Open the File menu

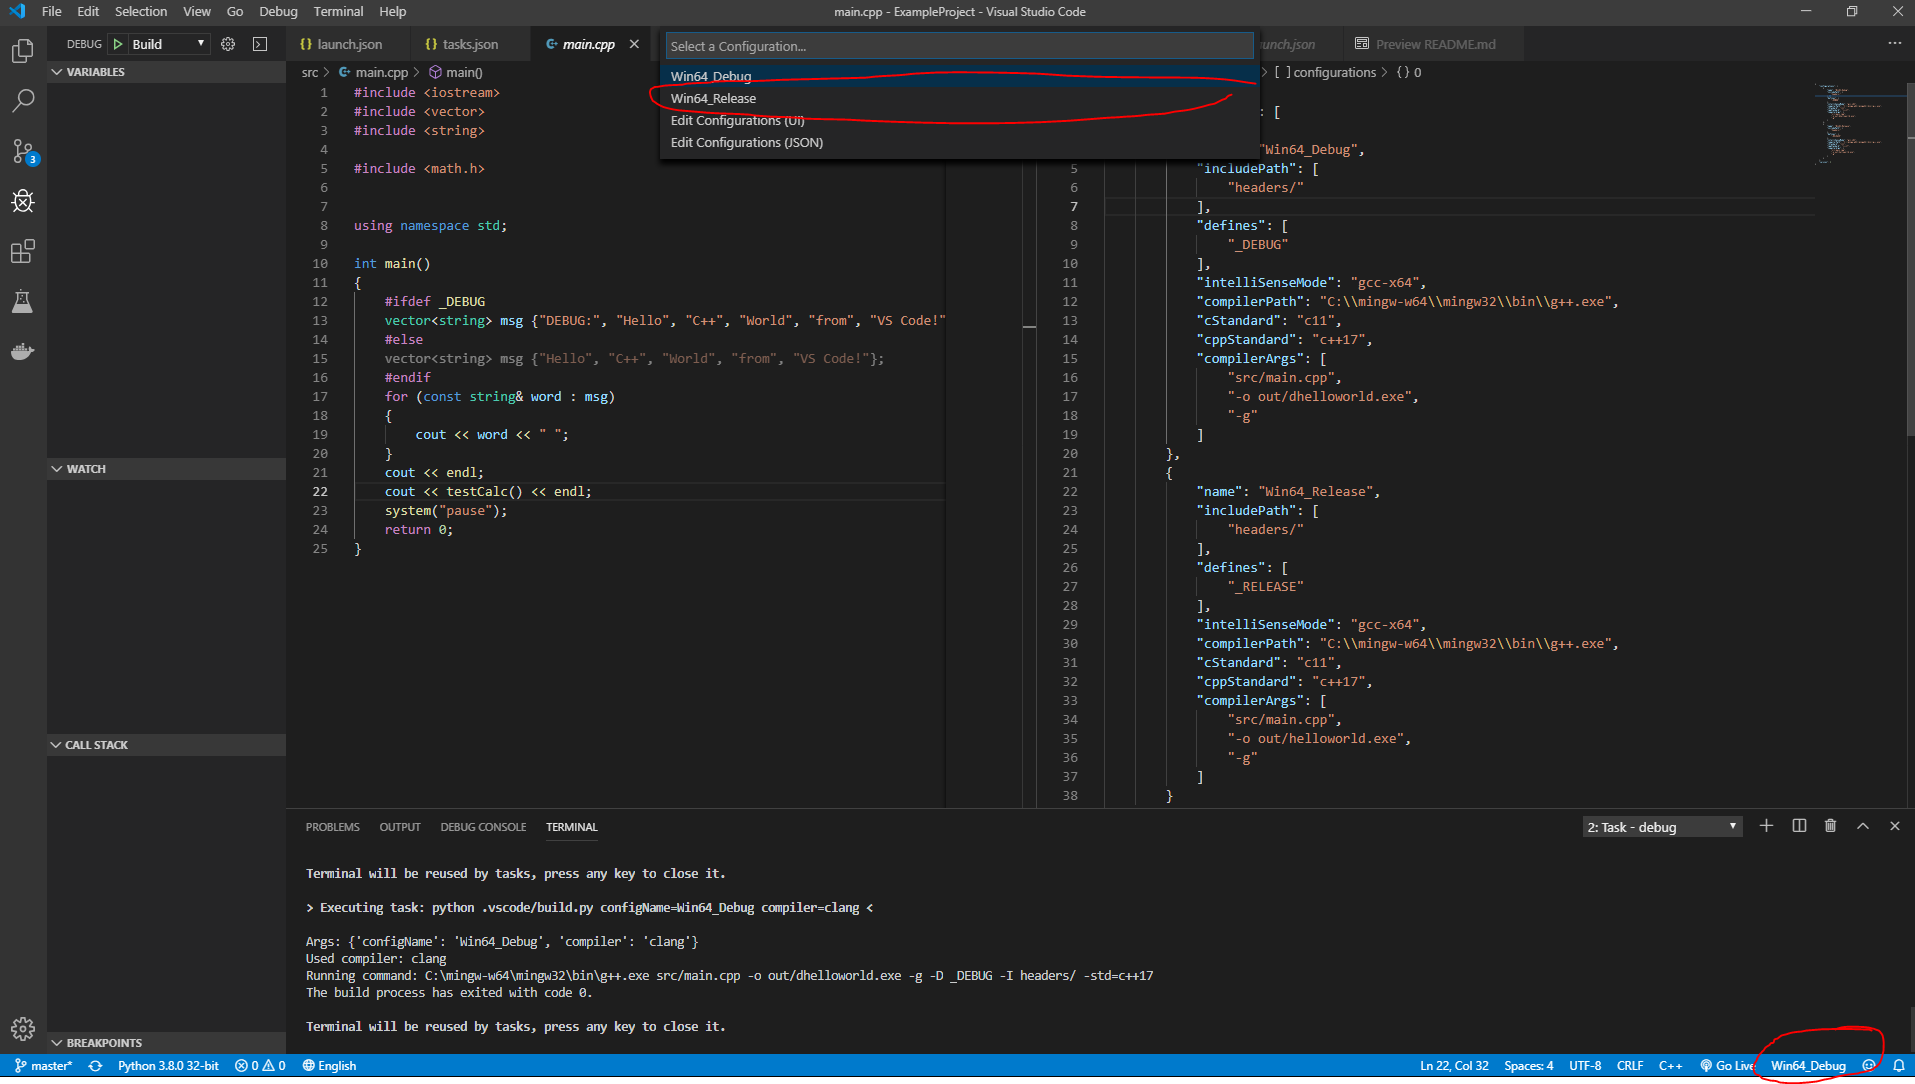[51, 12]
